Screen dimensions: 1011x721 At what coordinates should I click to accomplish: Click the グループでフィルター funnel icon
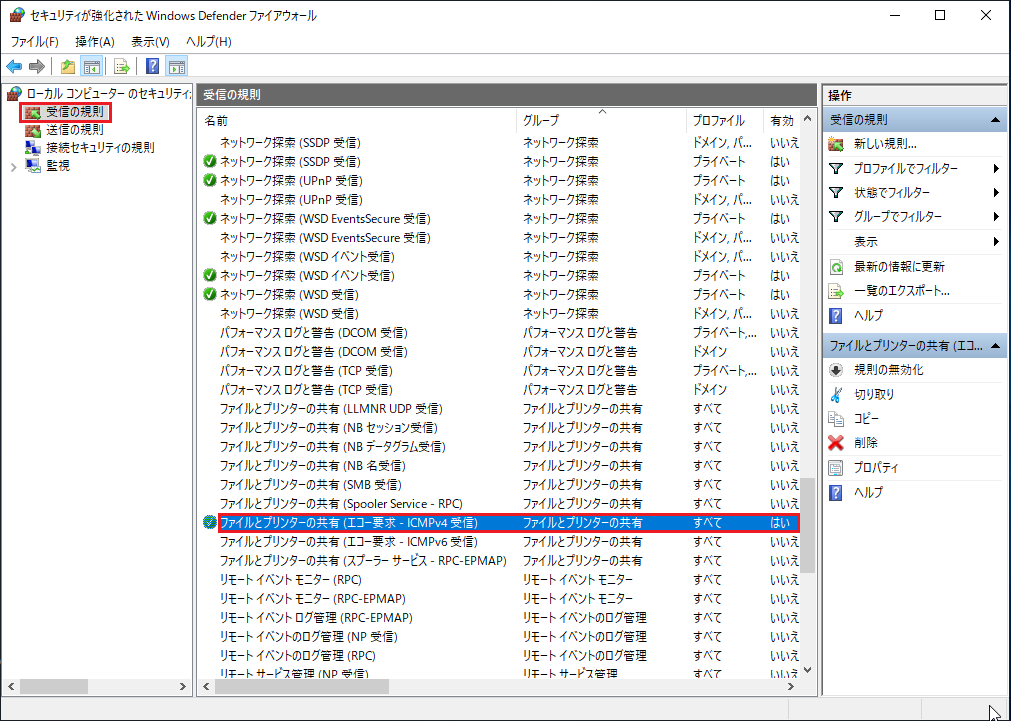836,217
